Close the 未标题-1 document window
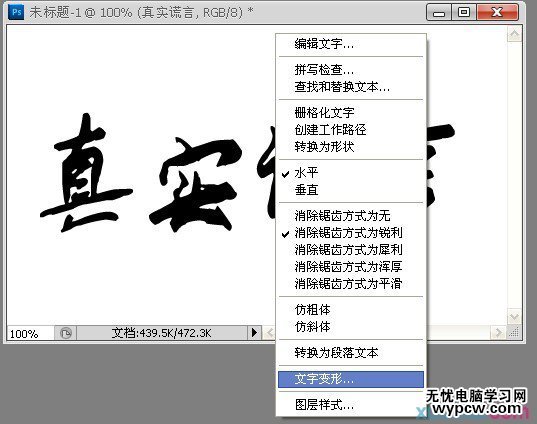 pos(497,13)
